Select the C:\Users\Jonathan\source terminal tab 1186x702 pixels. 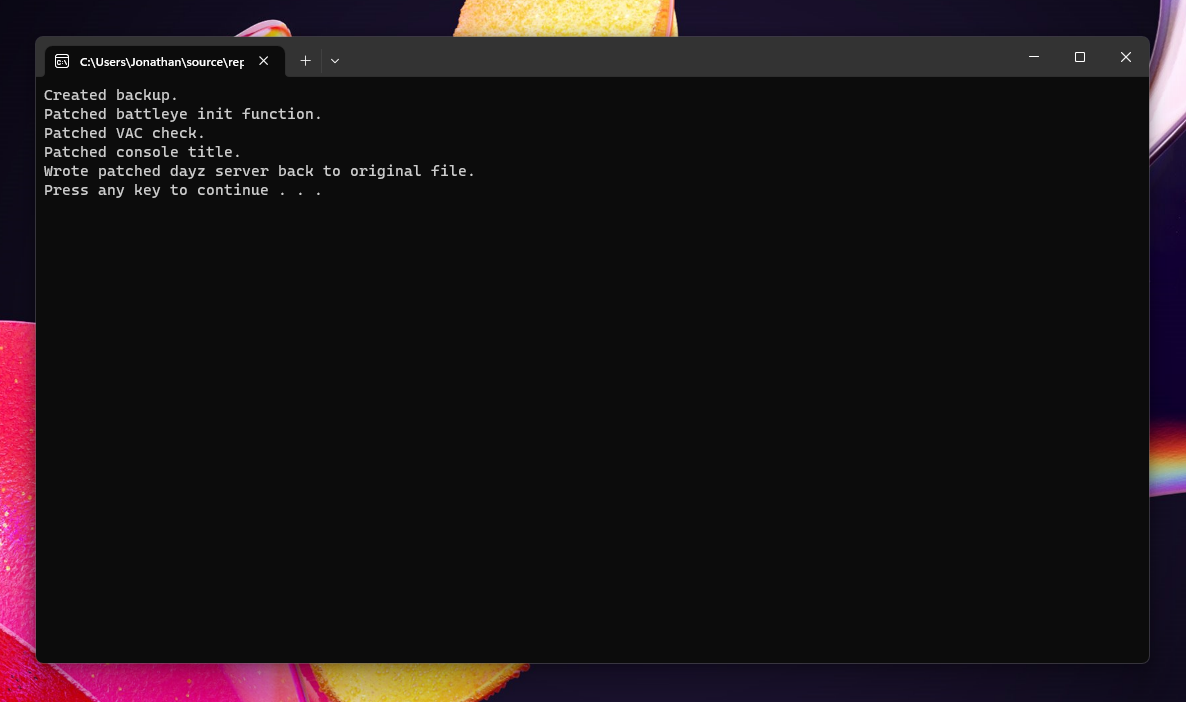tap(164, 61)
